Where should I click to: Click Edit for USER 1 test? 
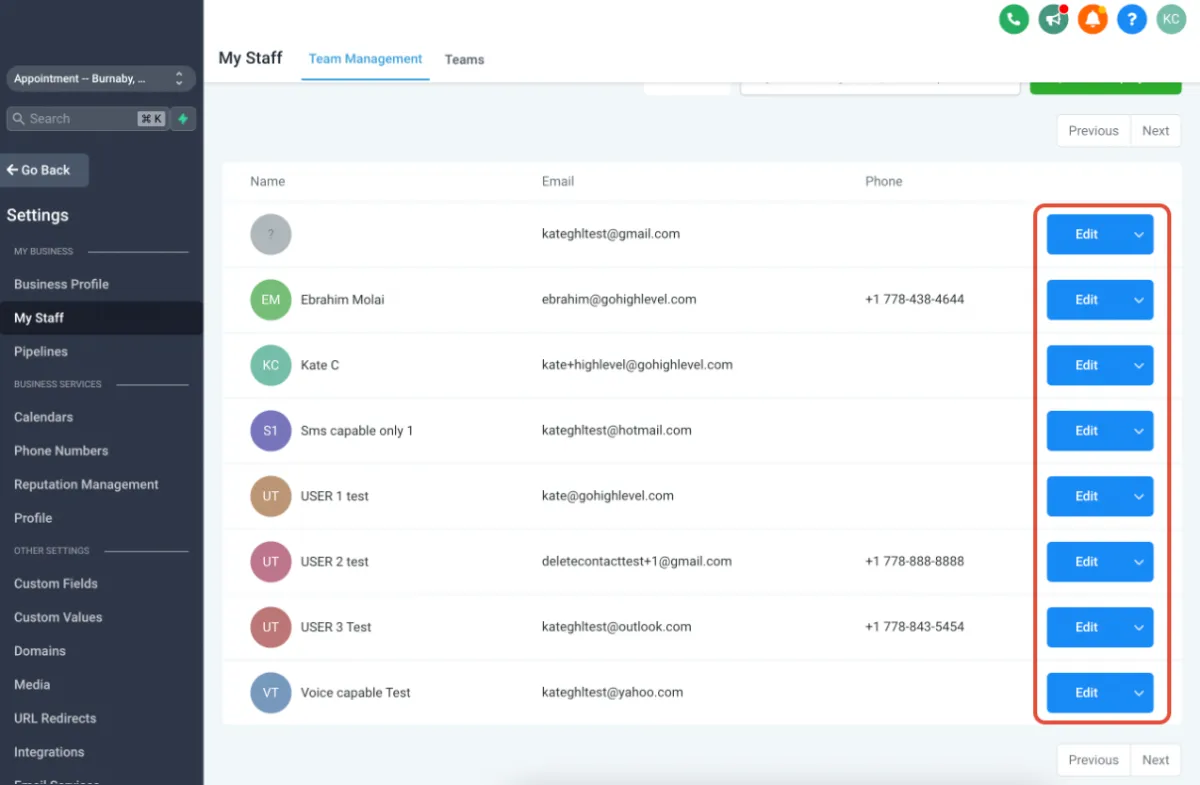tap(1086, 496)
